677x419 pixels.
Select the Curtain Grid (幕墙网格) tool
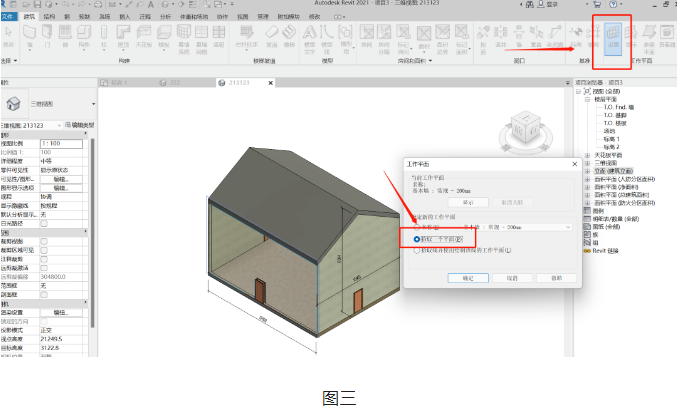(x=202, y=39)
